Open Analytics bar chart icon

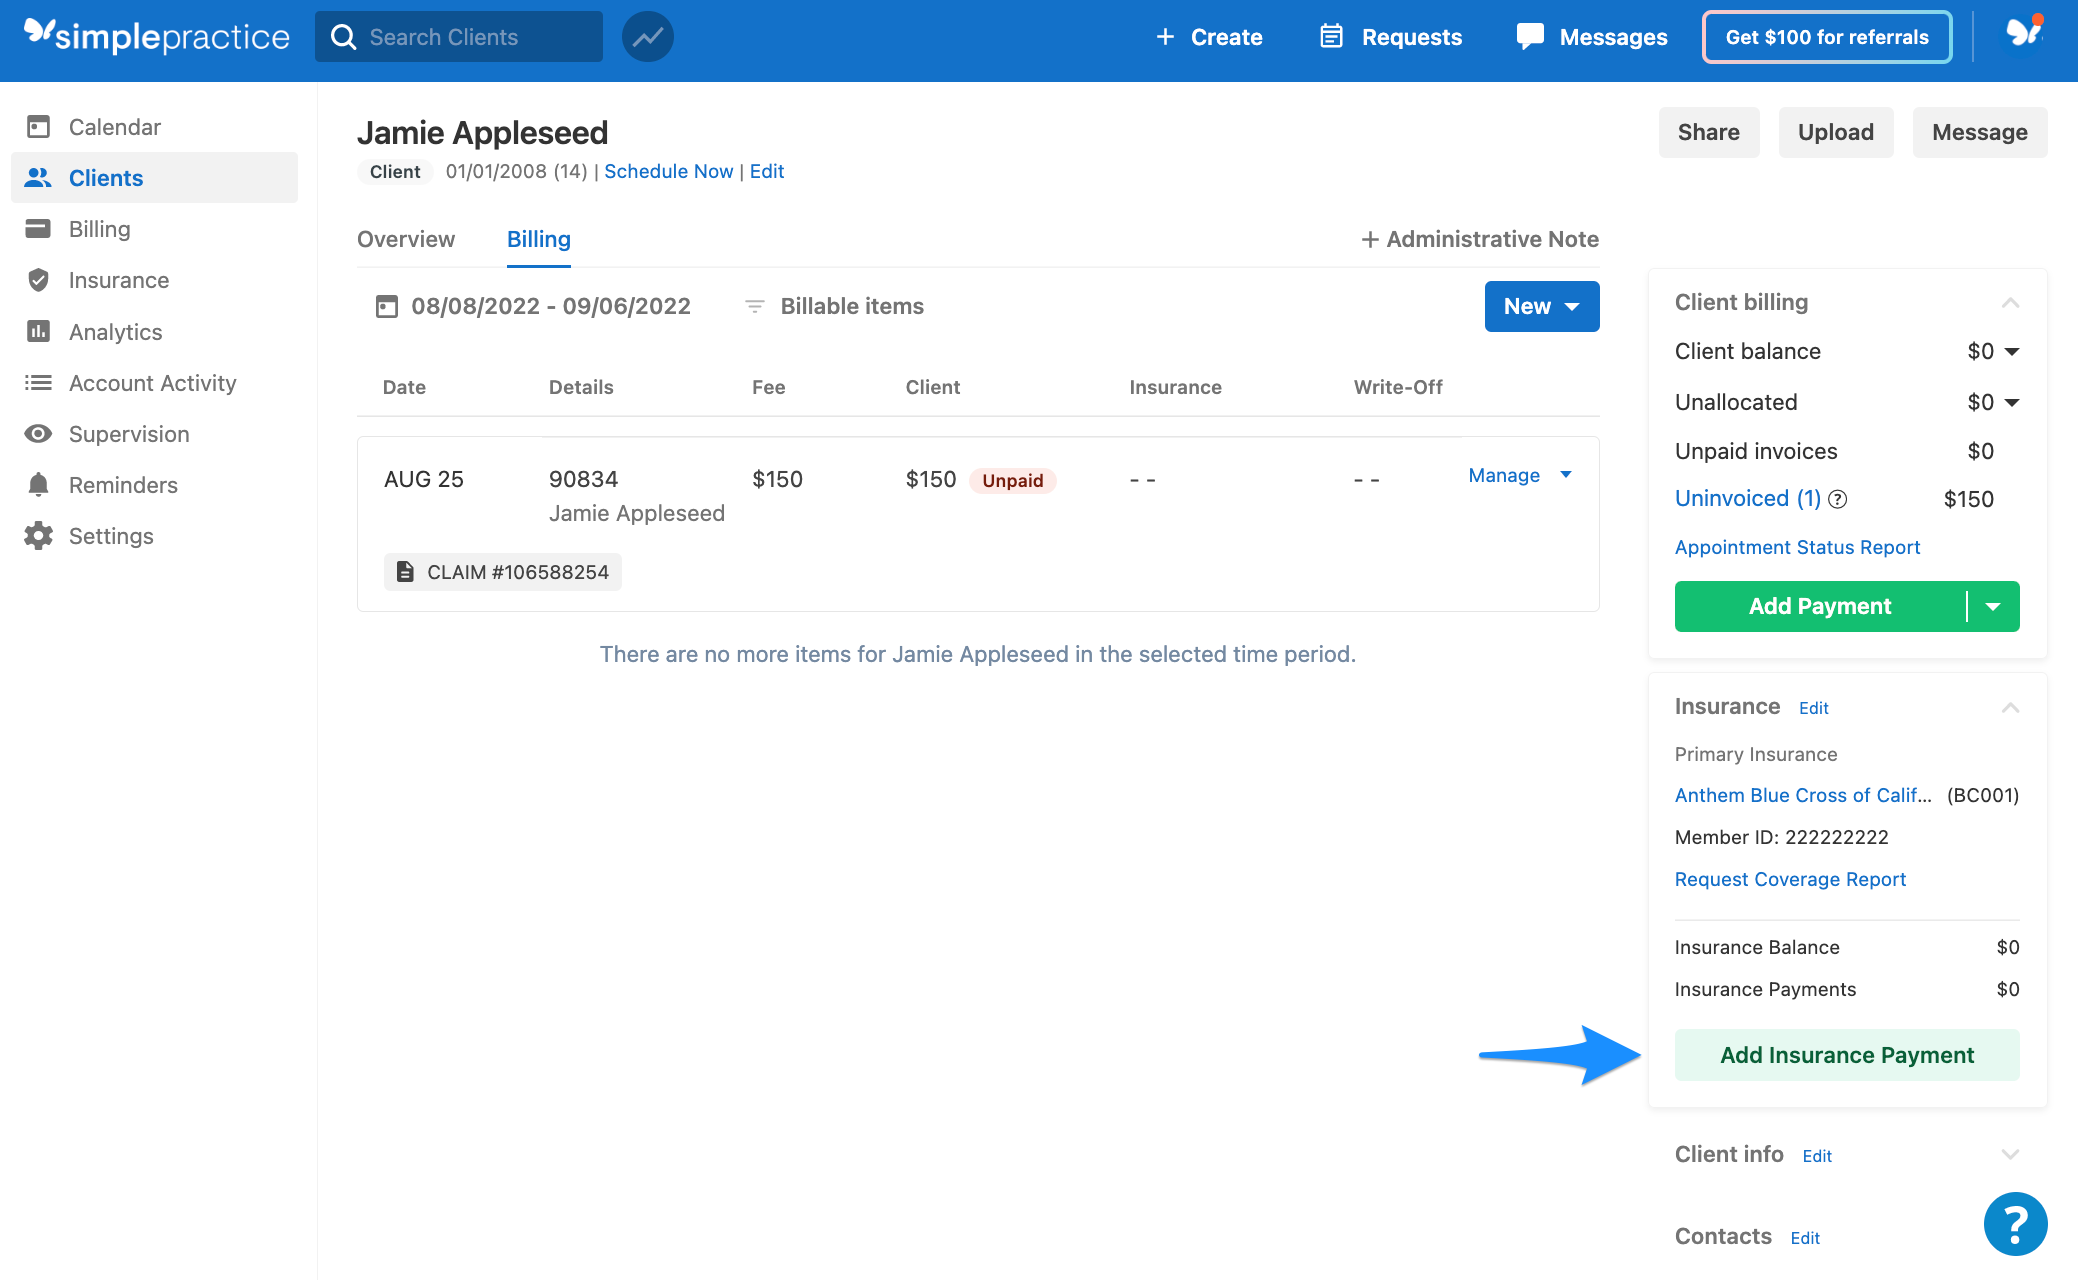click(38, 331)
